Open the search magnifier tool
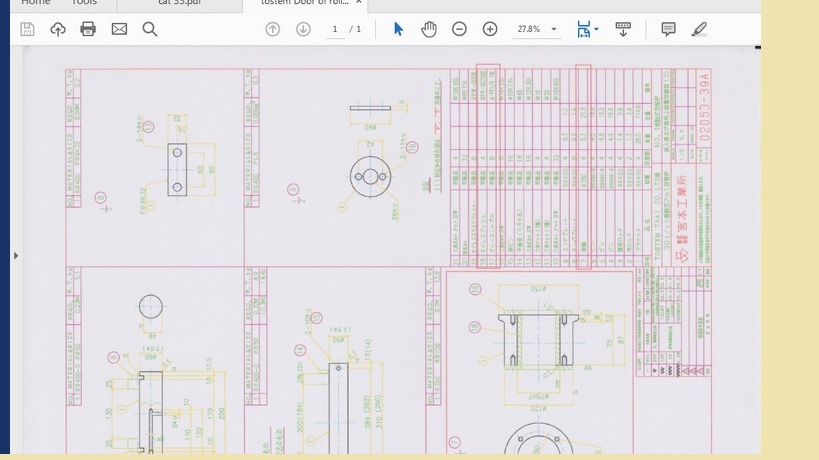 point(150,29)
